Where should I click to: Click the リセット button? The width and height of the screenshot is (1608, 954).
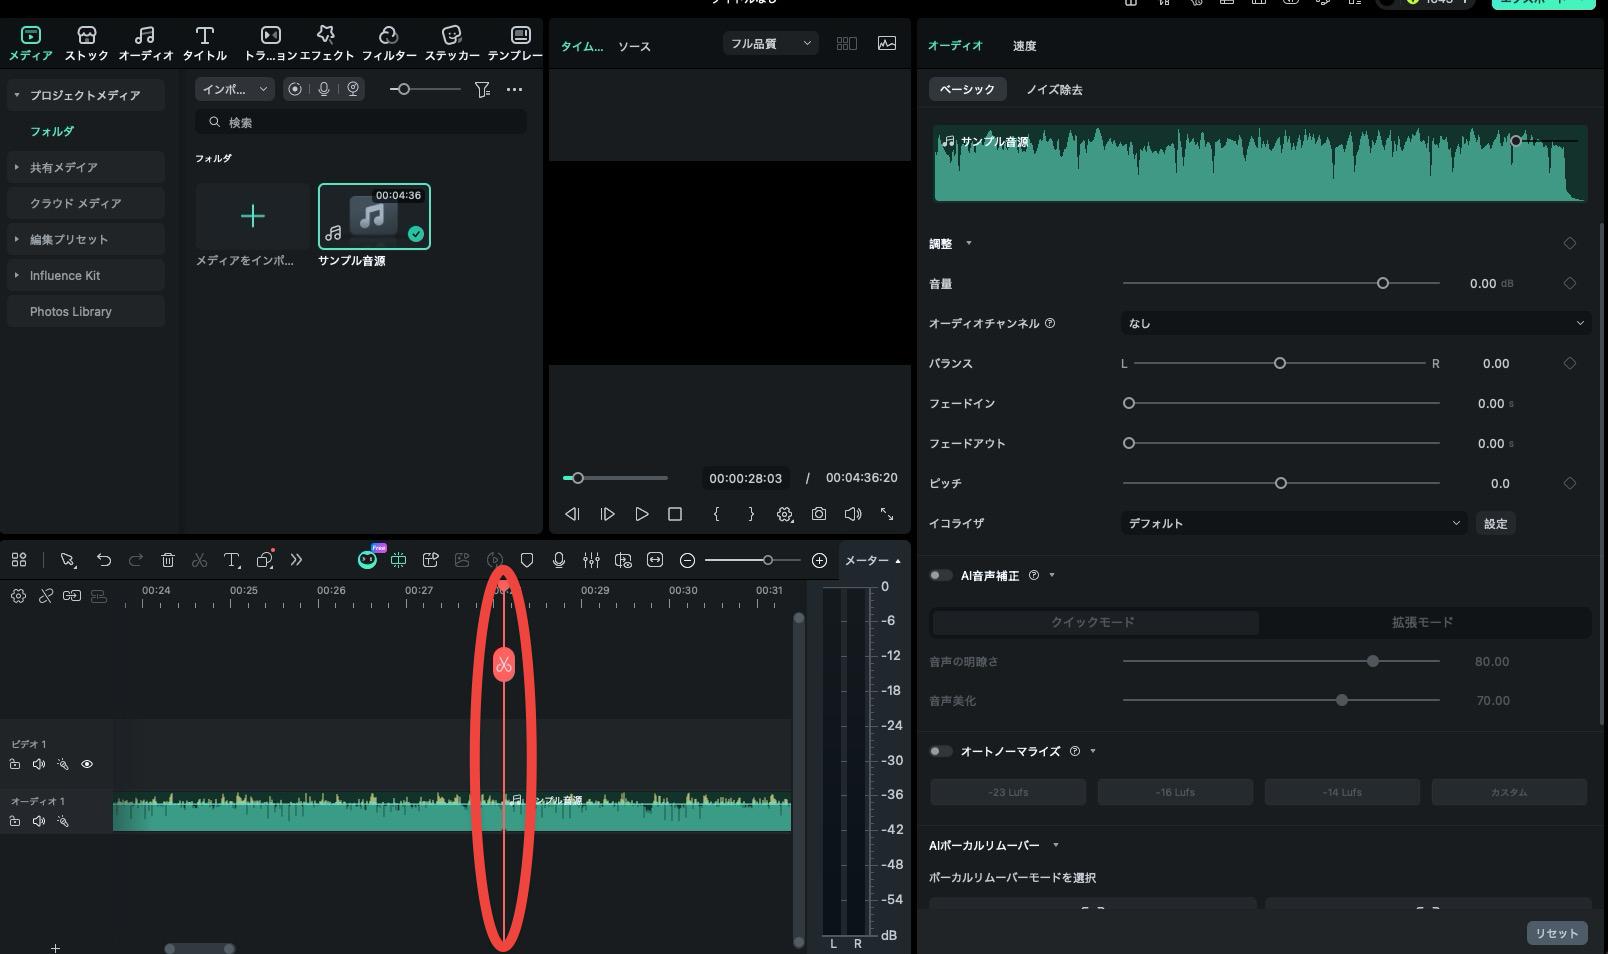1556,933
